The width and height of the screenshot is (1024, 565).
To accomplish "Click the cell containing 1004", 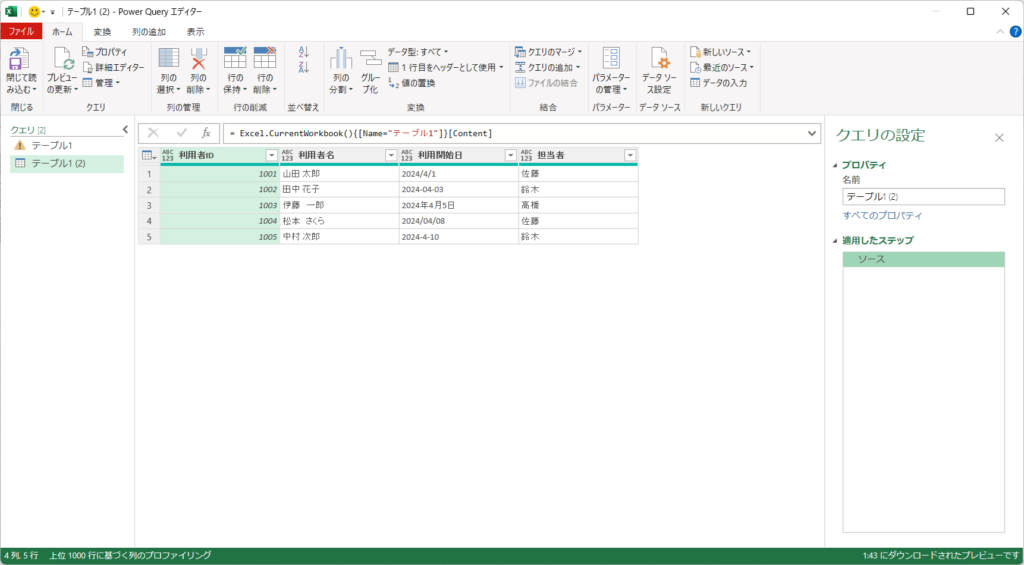I will click(x=219, y=221).
